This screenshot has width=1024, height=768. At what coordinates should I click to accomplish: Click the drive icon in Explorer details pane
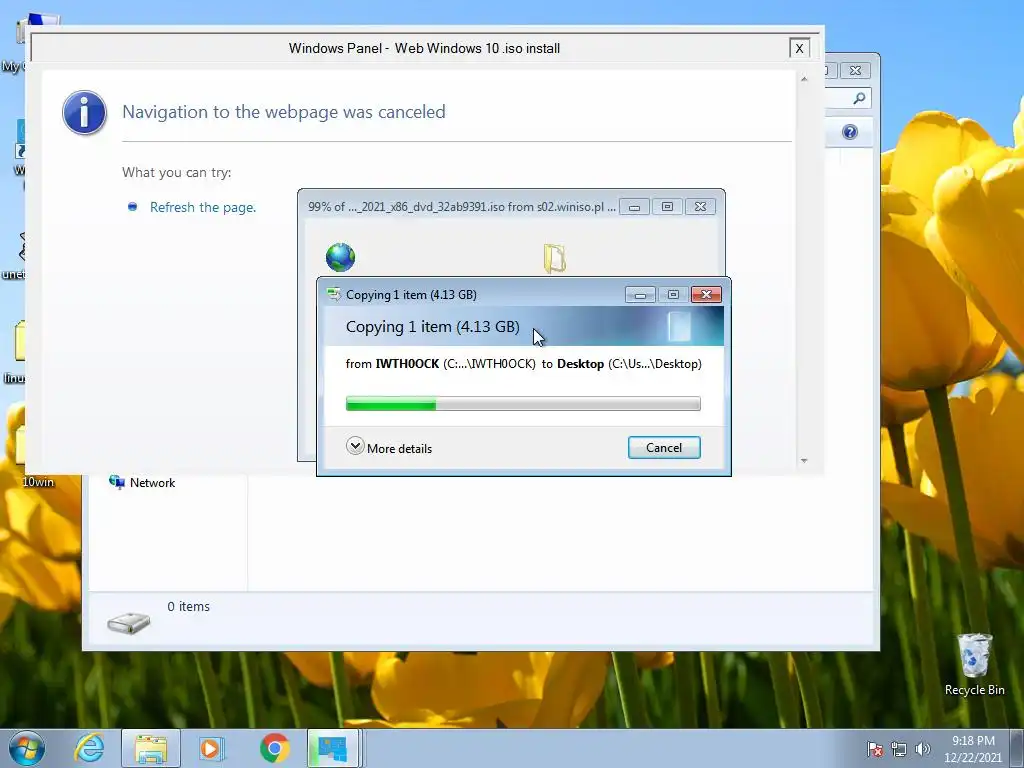(129, 623)
